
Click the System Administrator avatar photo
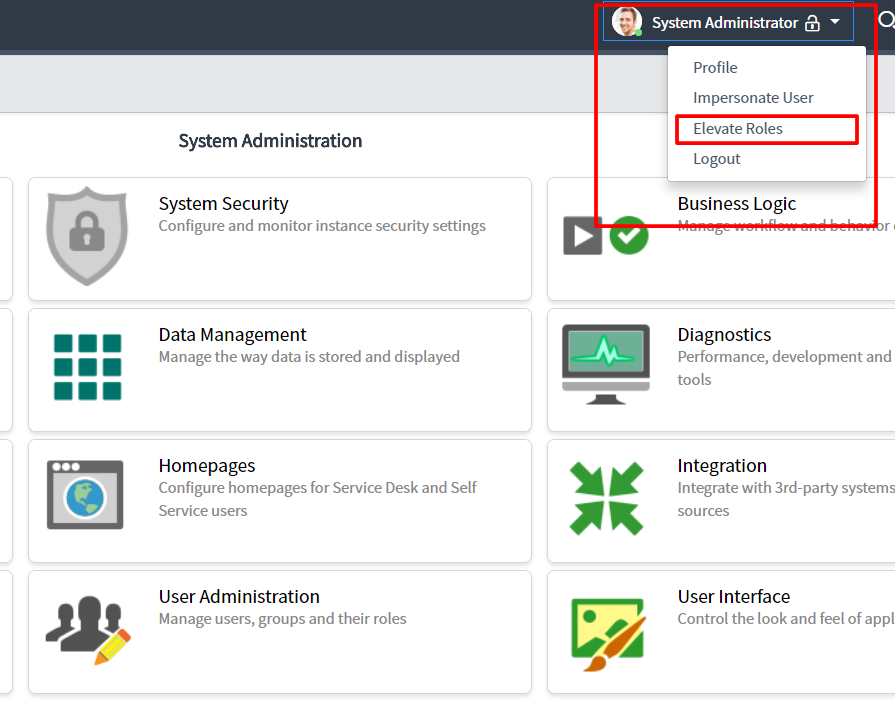[627, 22]
